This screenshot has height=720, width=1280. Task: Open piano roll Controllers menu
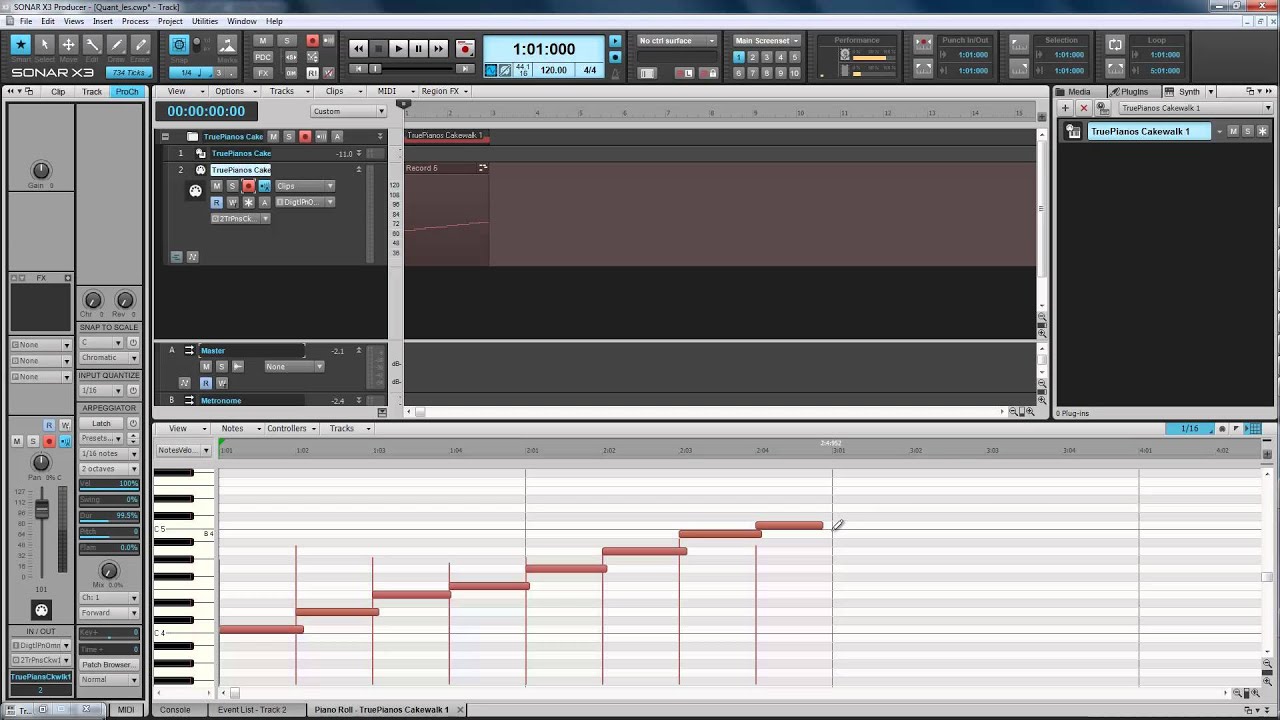[291, 428]
